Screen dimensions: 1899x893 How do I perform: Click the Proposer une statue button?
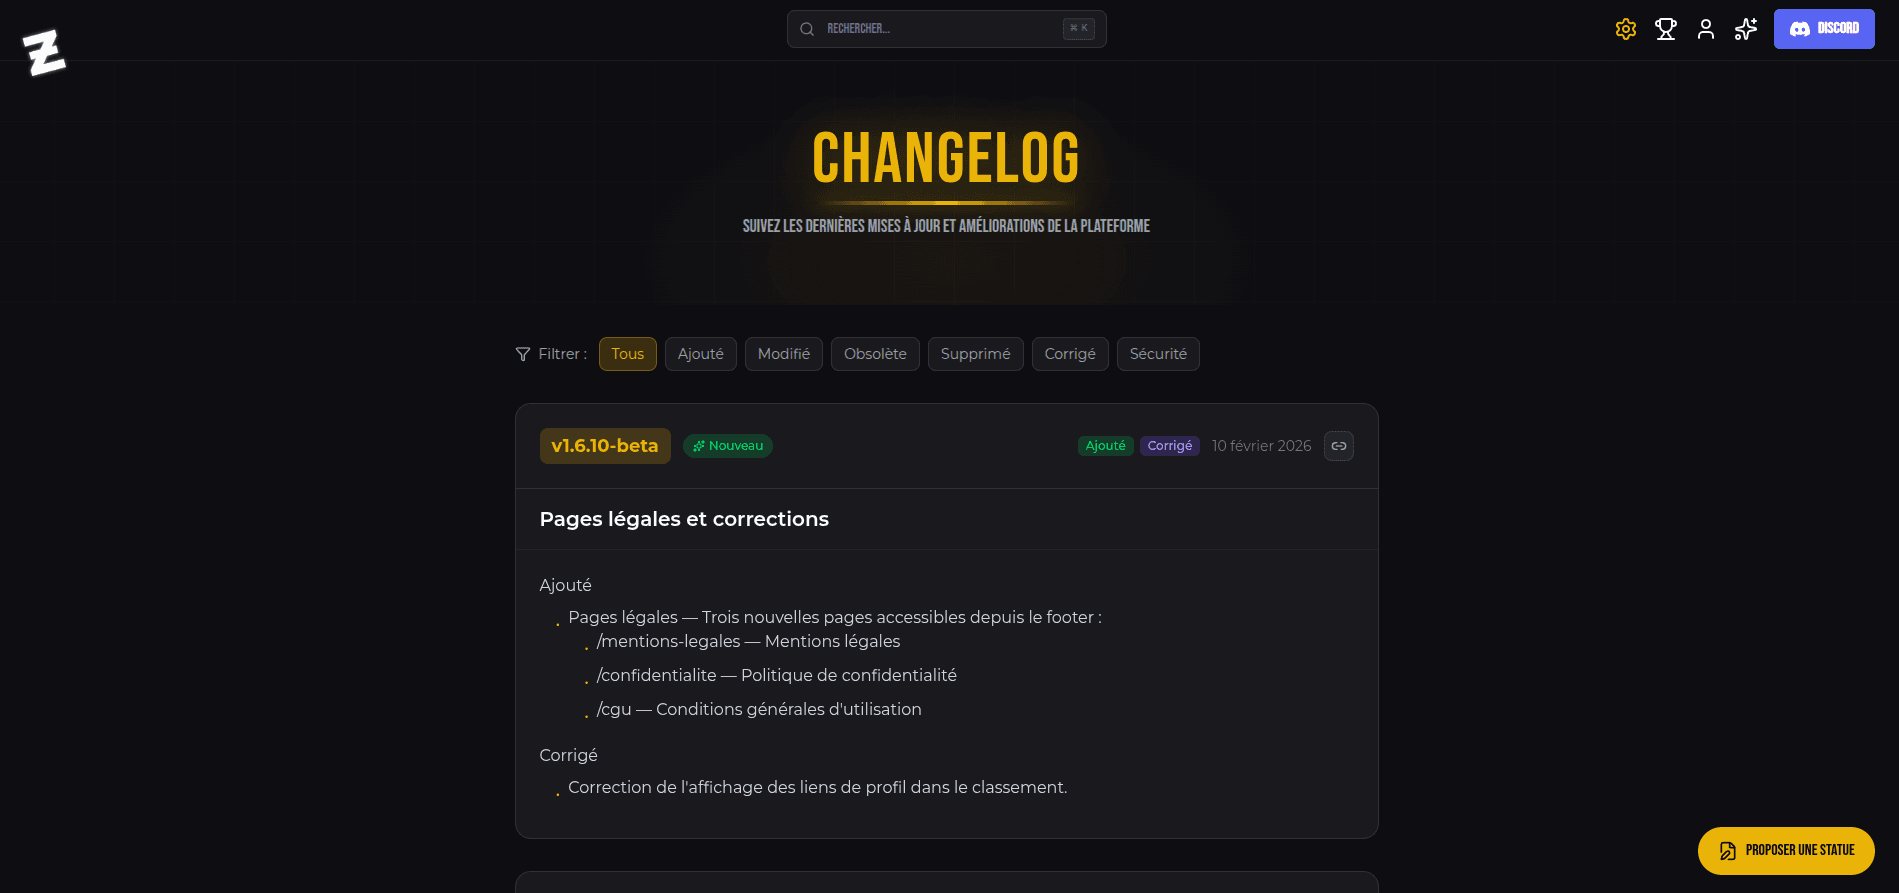[x=1786, y=850]
